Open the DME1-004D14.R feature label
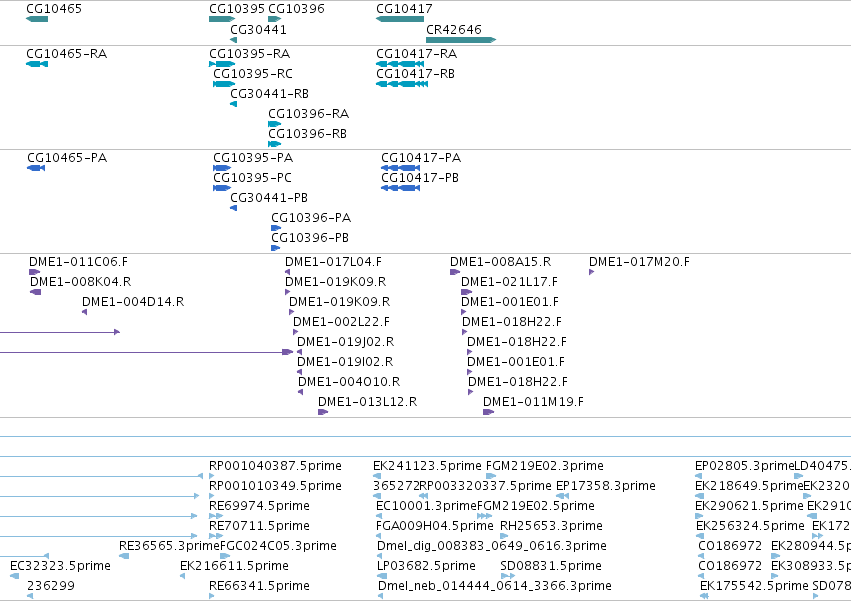 click(x=133, y=302)
